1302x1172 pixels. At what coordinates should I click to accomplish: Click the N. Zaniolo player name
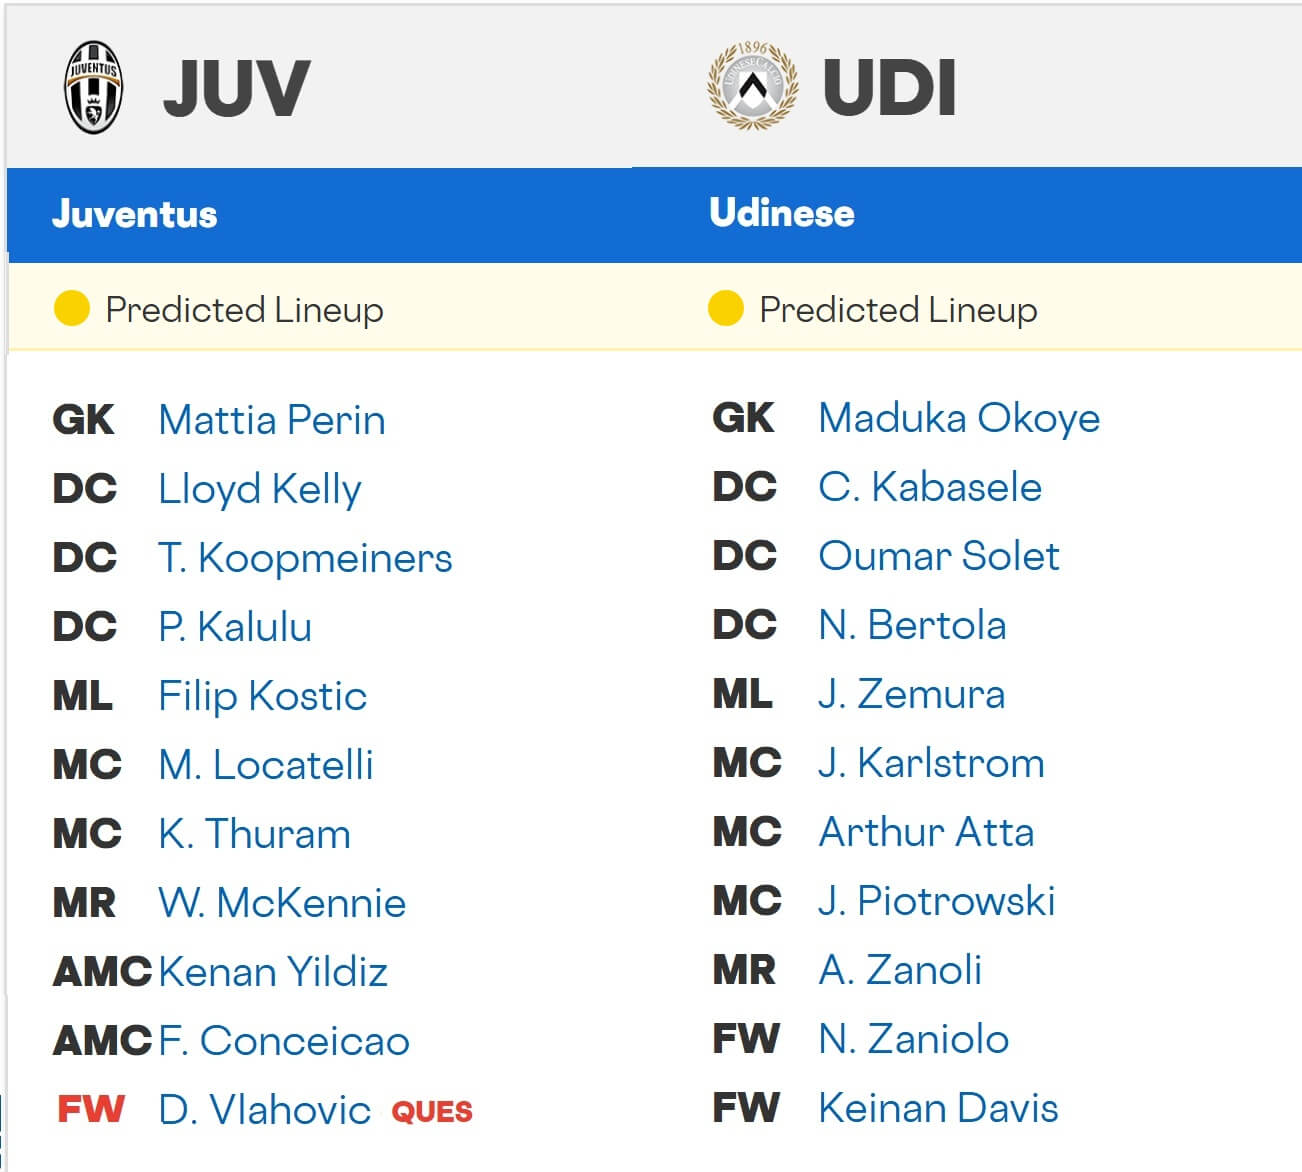(x=912, y=1040)
